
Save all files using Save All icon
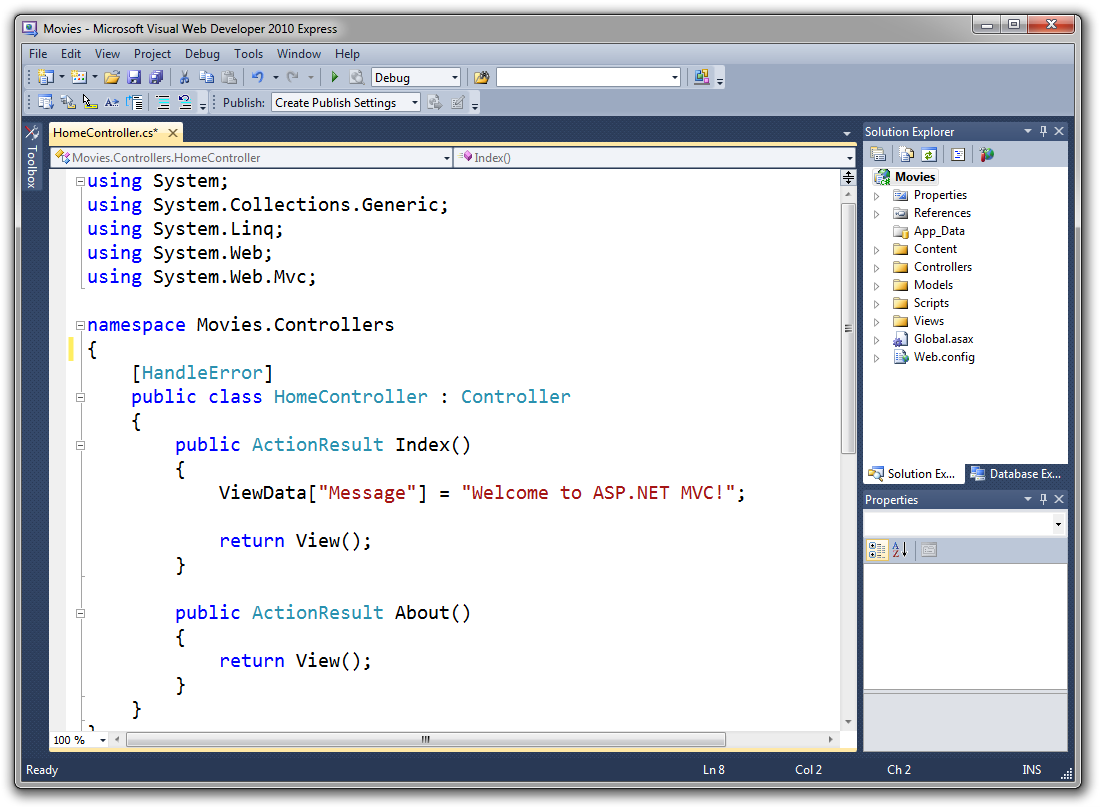point(157,76)
